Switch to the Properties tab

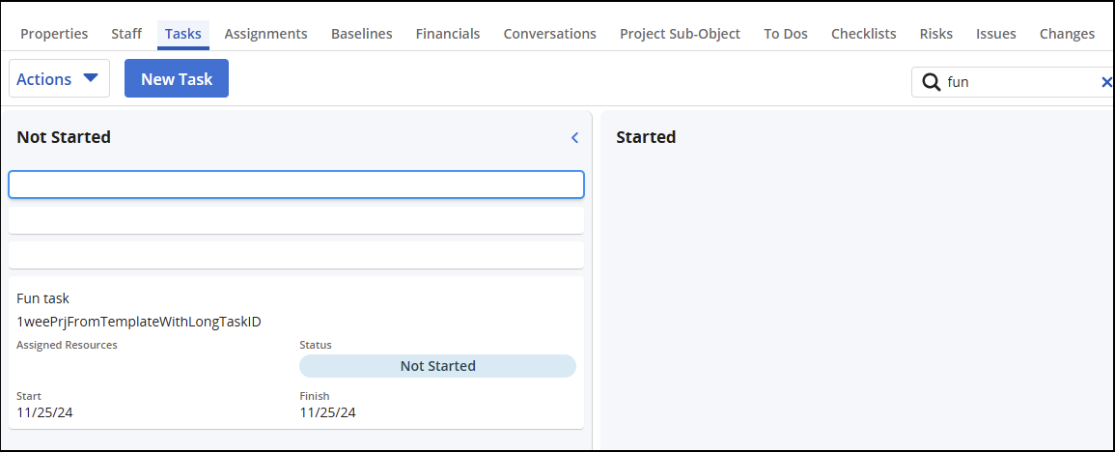[54, 34]
